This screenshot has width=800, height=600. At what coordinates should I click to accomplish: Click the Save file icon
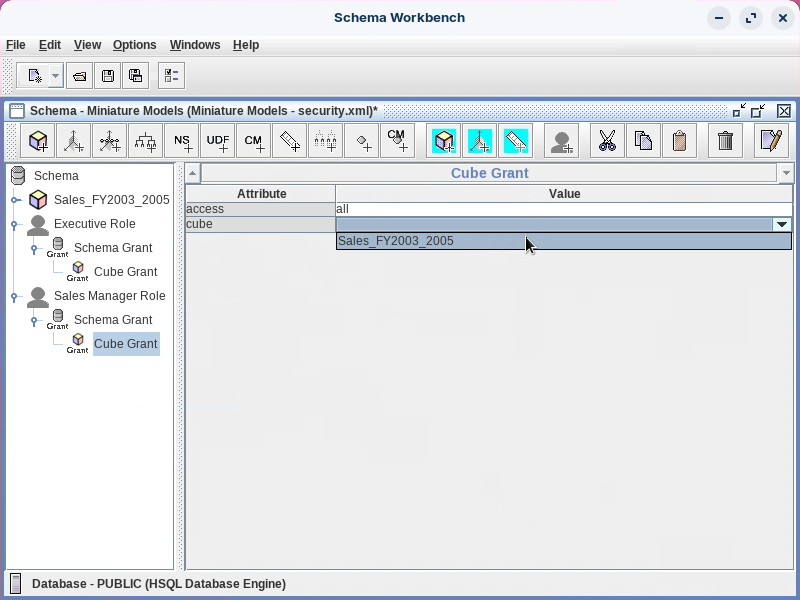pos(108,76)
